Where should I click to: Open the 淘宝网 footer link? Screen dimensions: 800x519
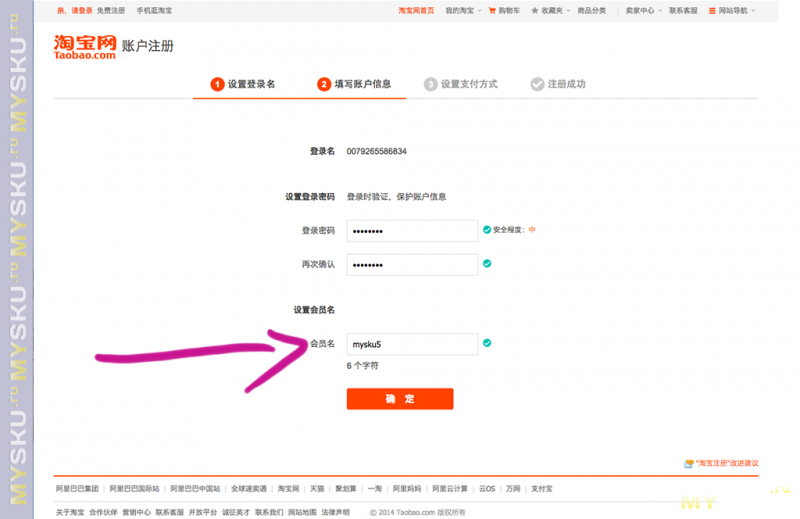[288, 488]
